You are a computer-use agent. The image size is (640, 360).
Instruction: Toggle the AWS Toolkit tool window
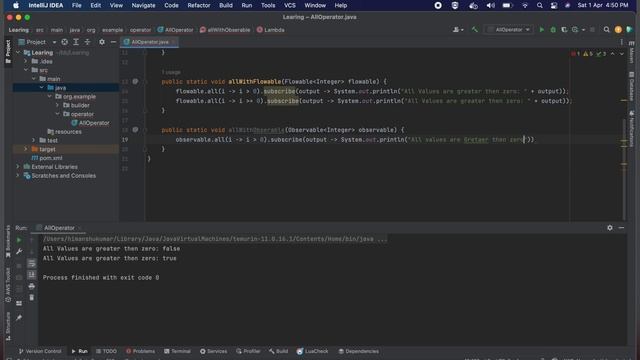point(8,284)
